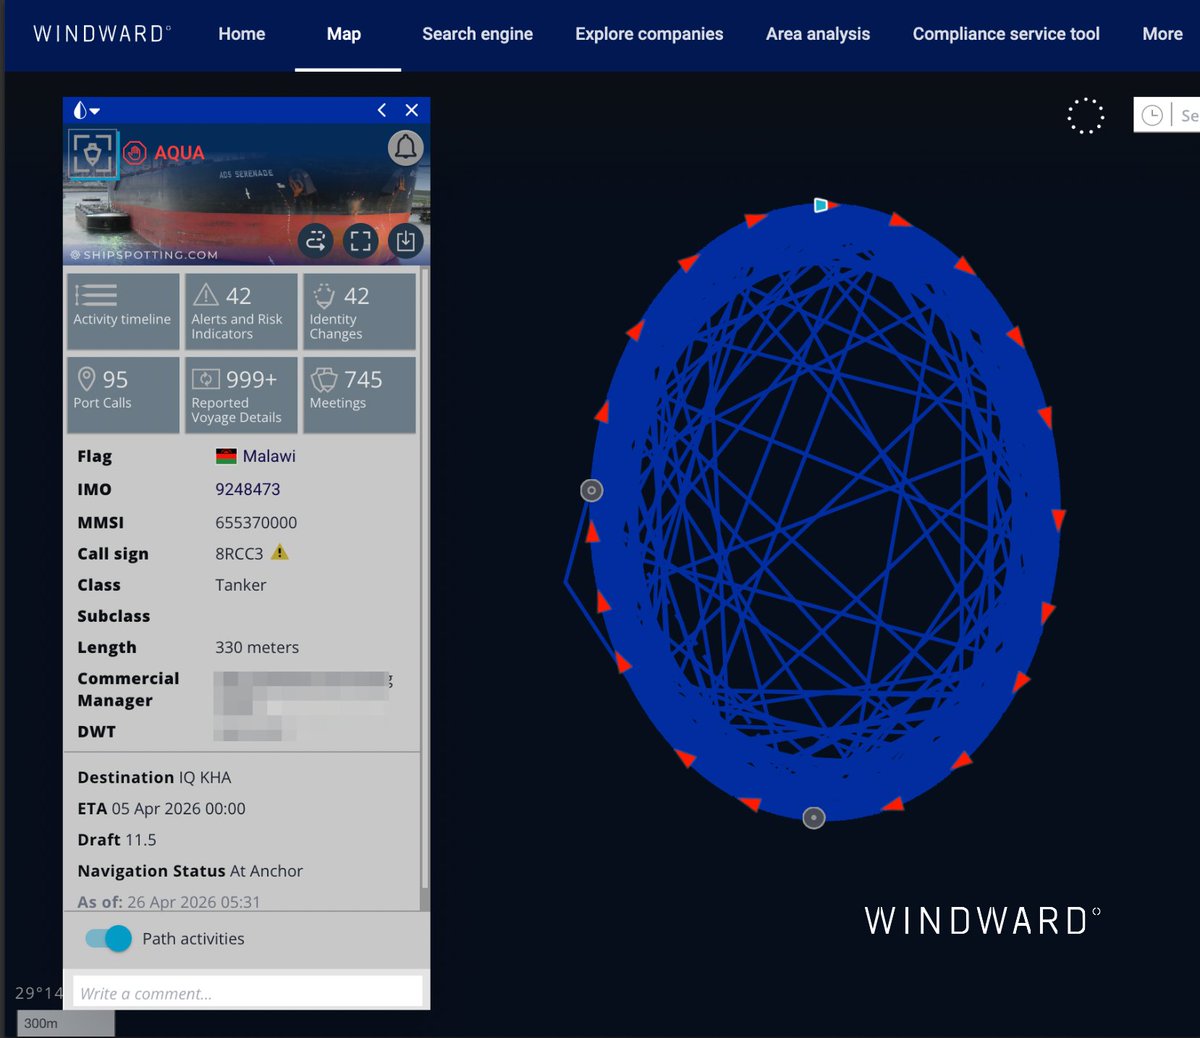
Task: Open the Search engine menu item
Action: (477, 34)
